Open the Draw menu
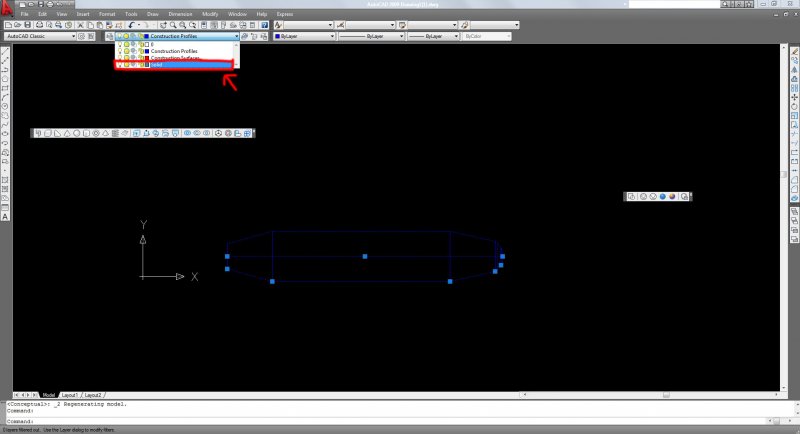 [153, 14]
